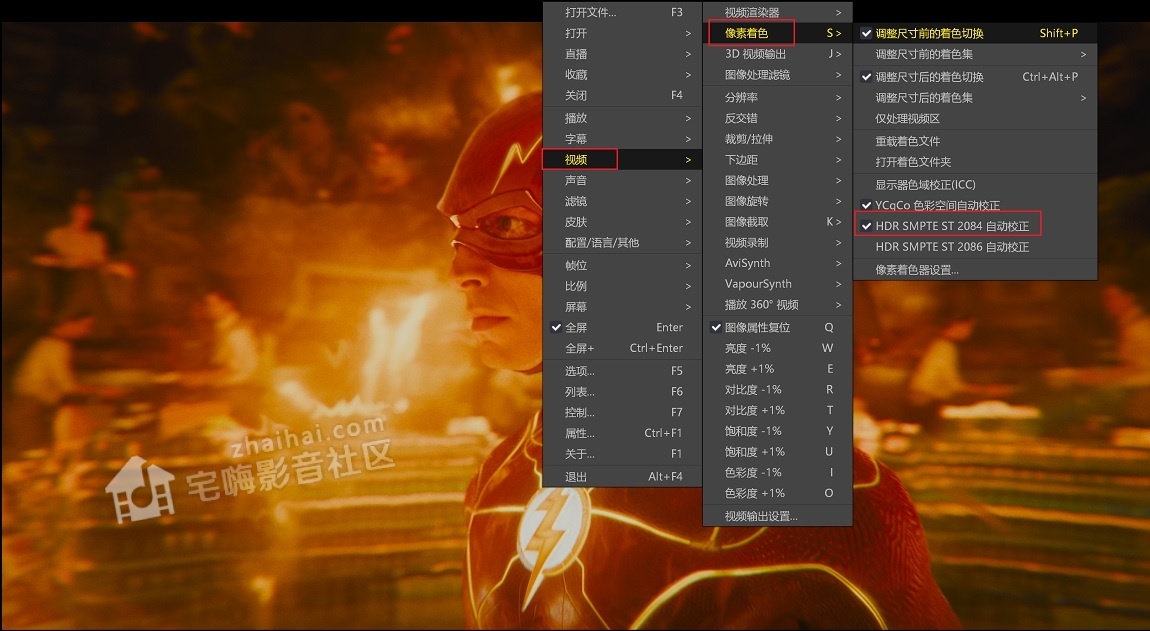
Task: Expand 调整尺寸后的着色集 shader list
Action: pos(975,98)
